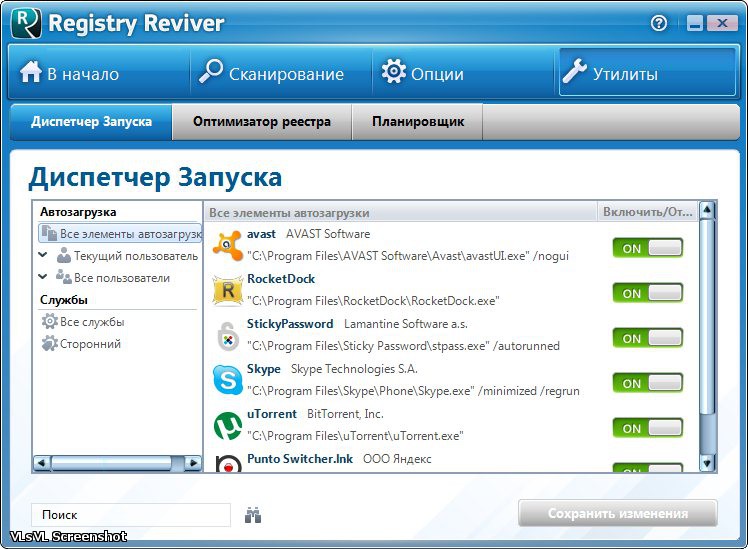This screenshot has height=549, width=748.
Task: Click the Все пользователи users icon
Action: click(x=63, y=277)
